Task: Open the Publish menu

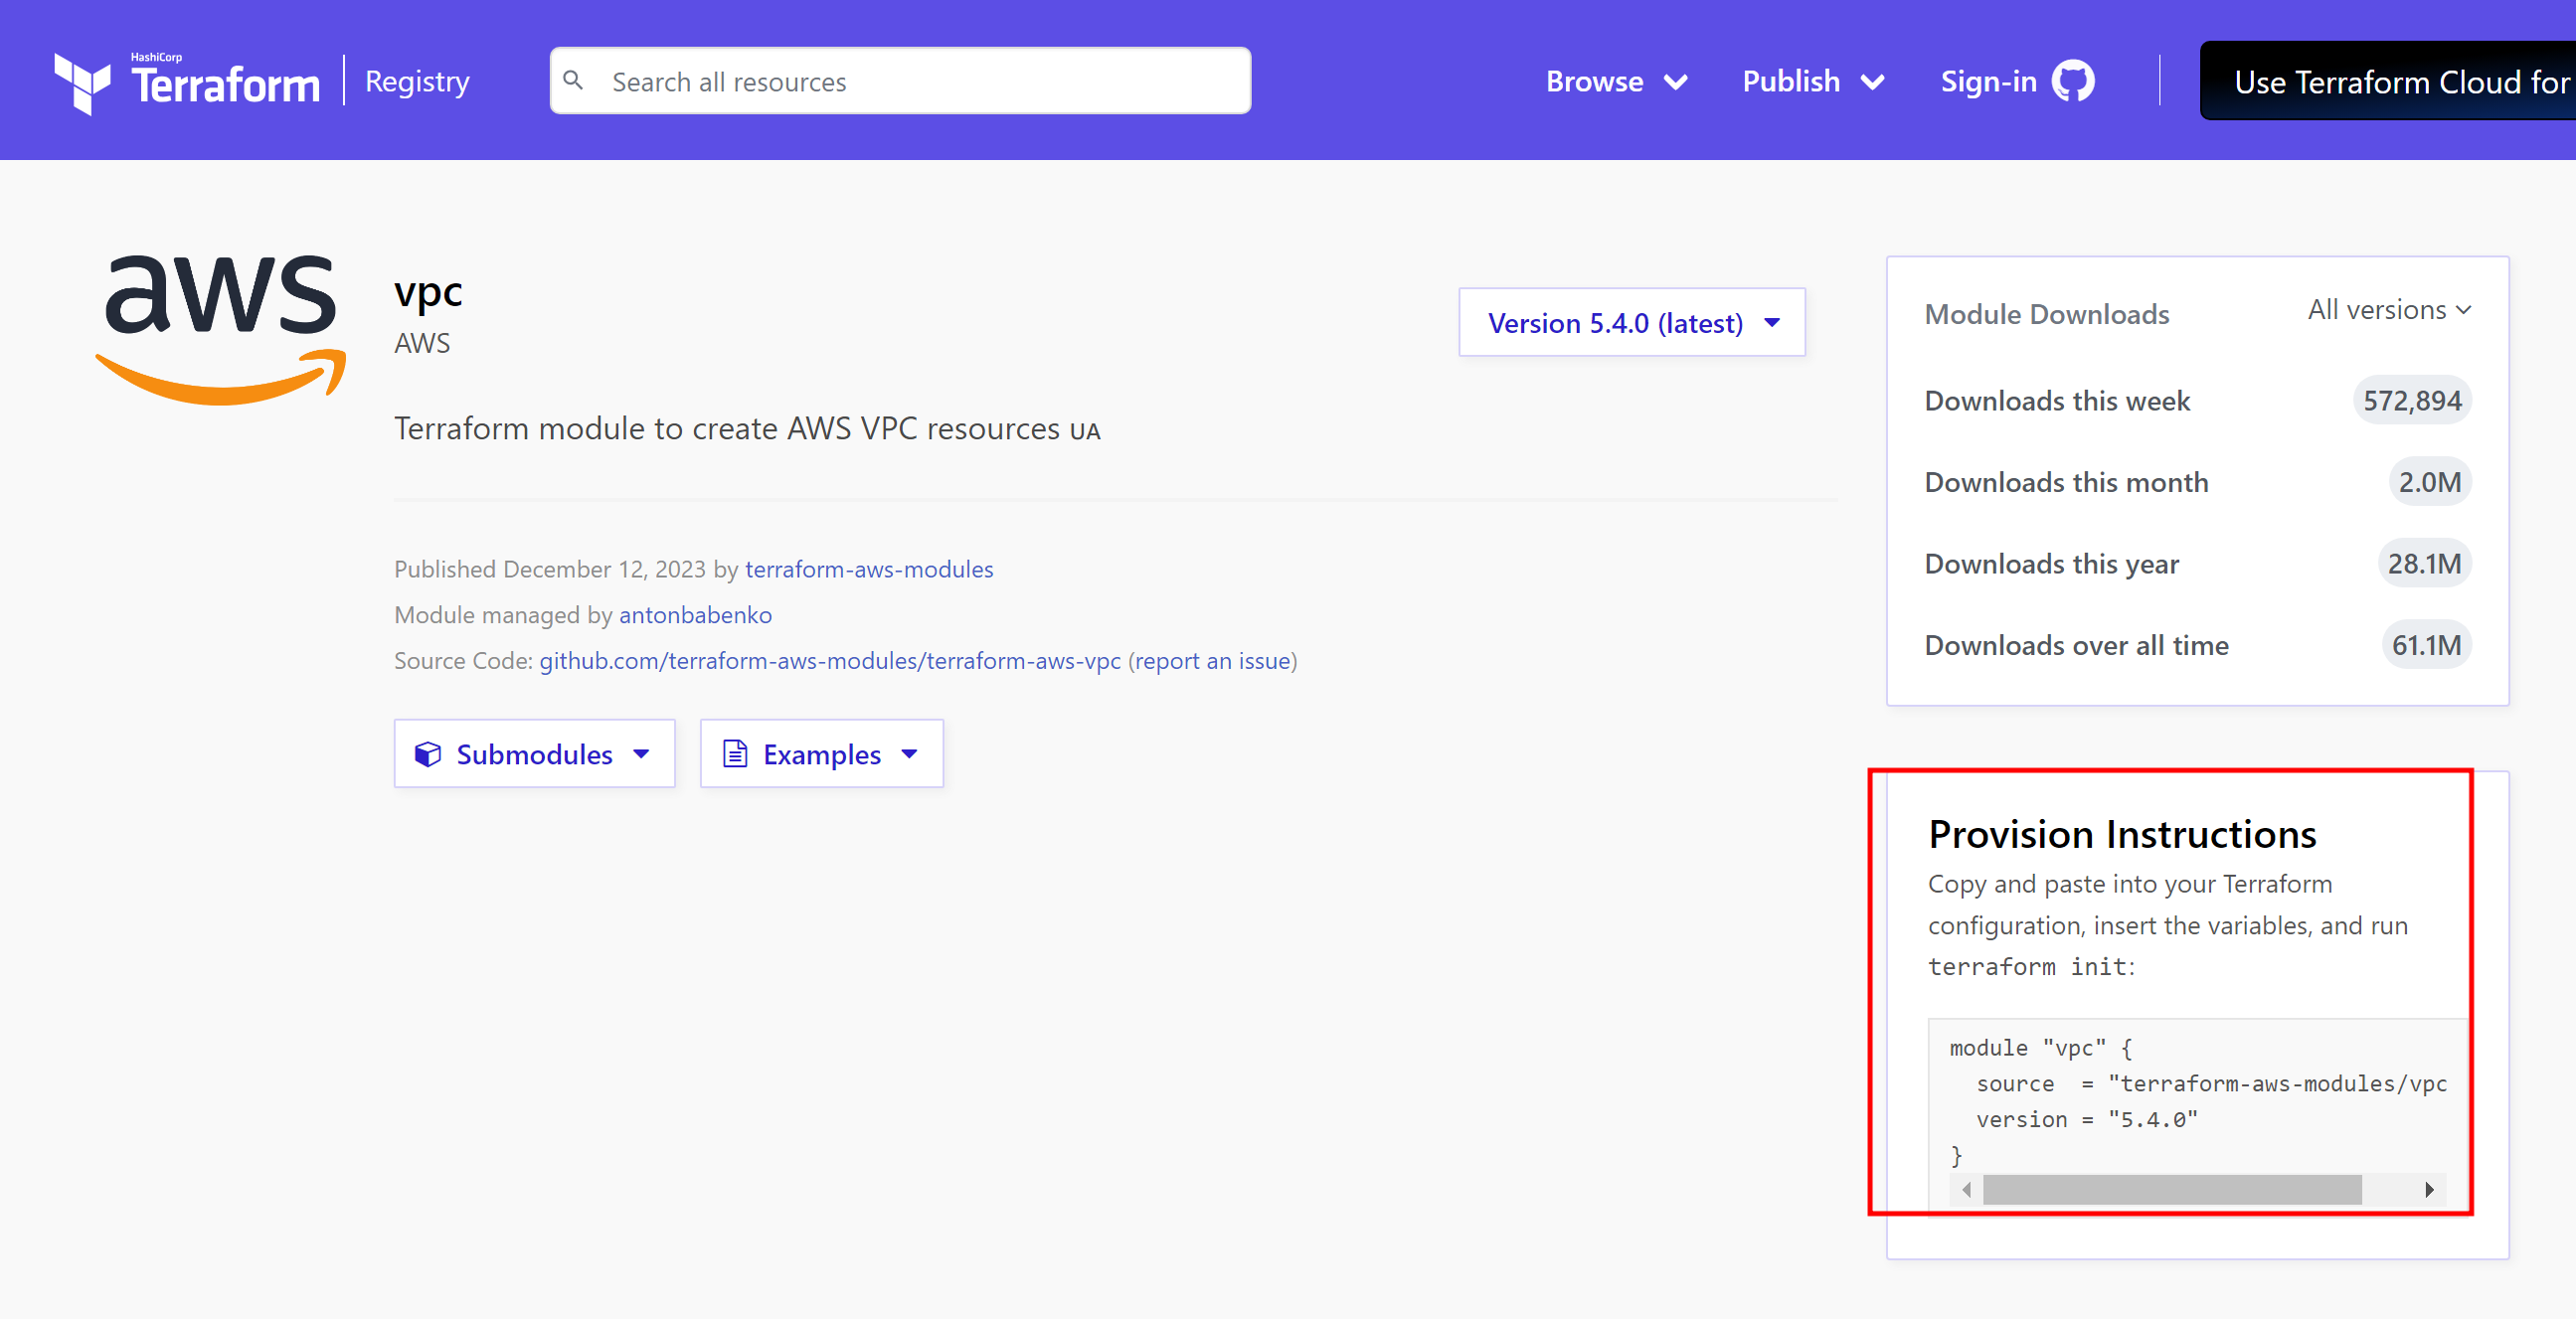Action: pyautogui.click(x=1812, y=81)
